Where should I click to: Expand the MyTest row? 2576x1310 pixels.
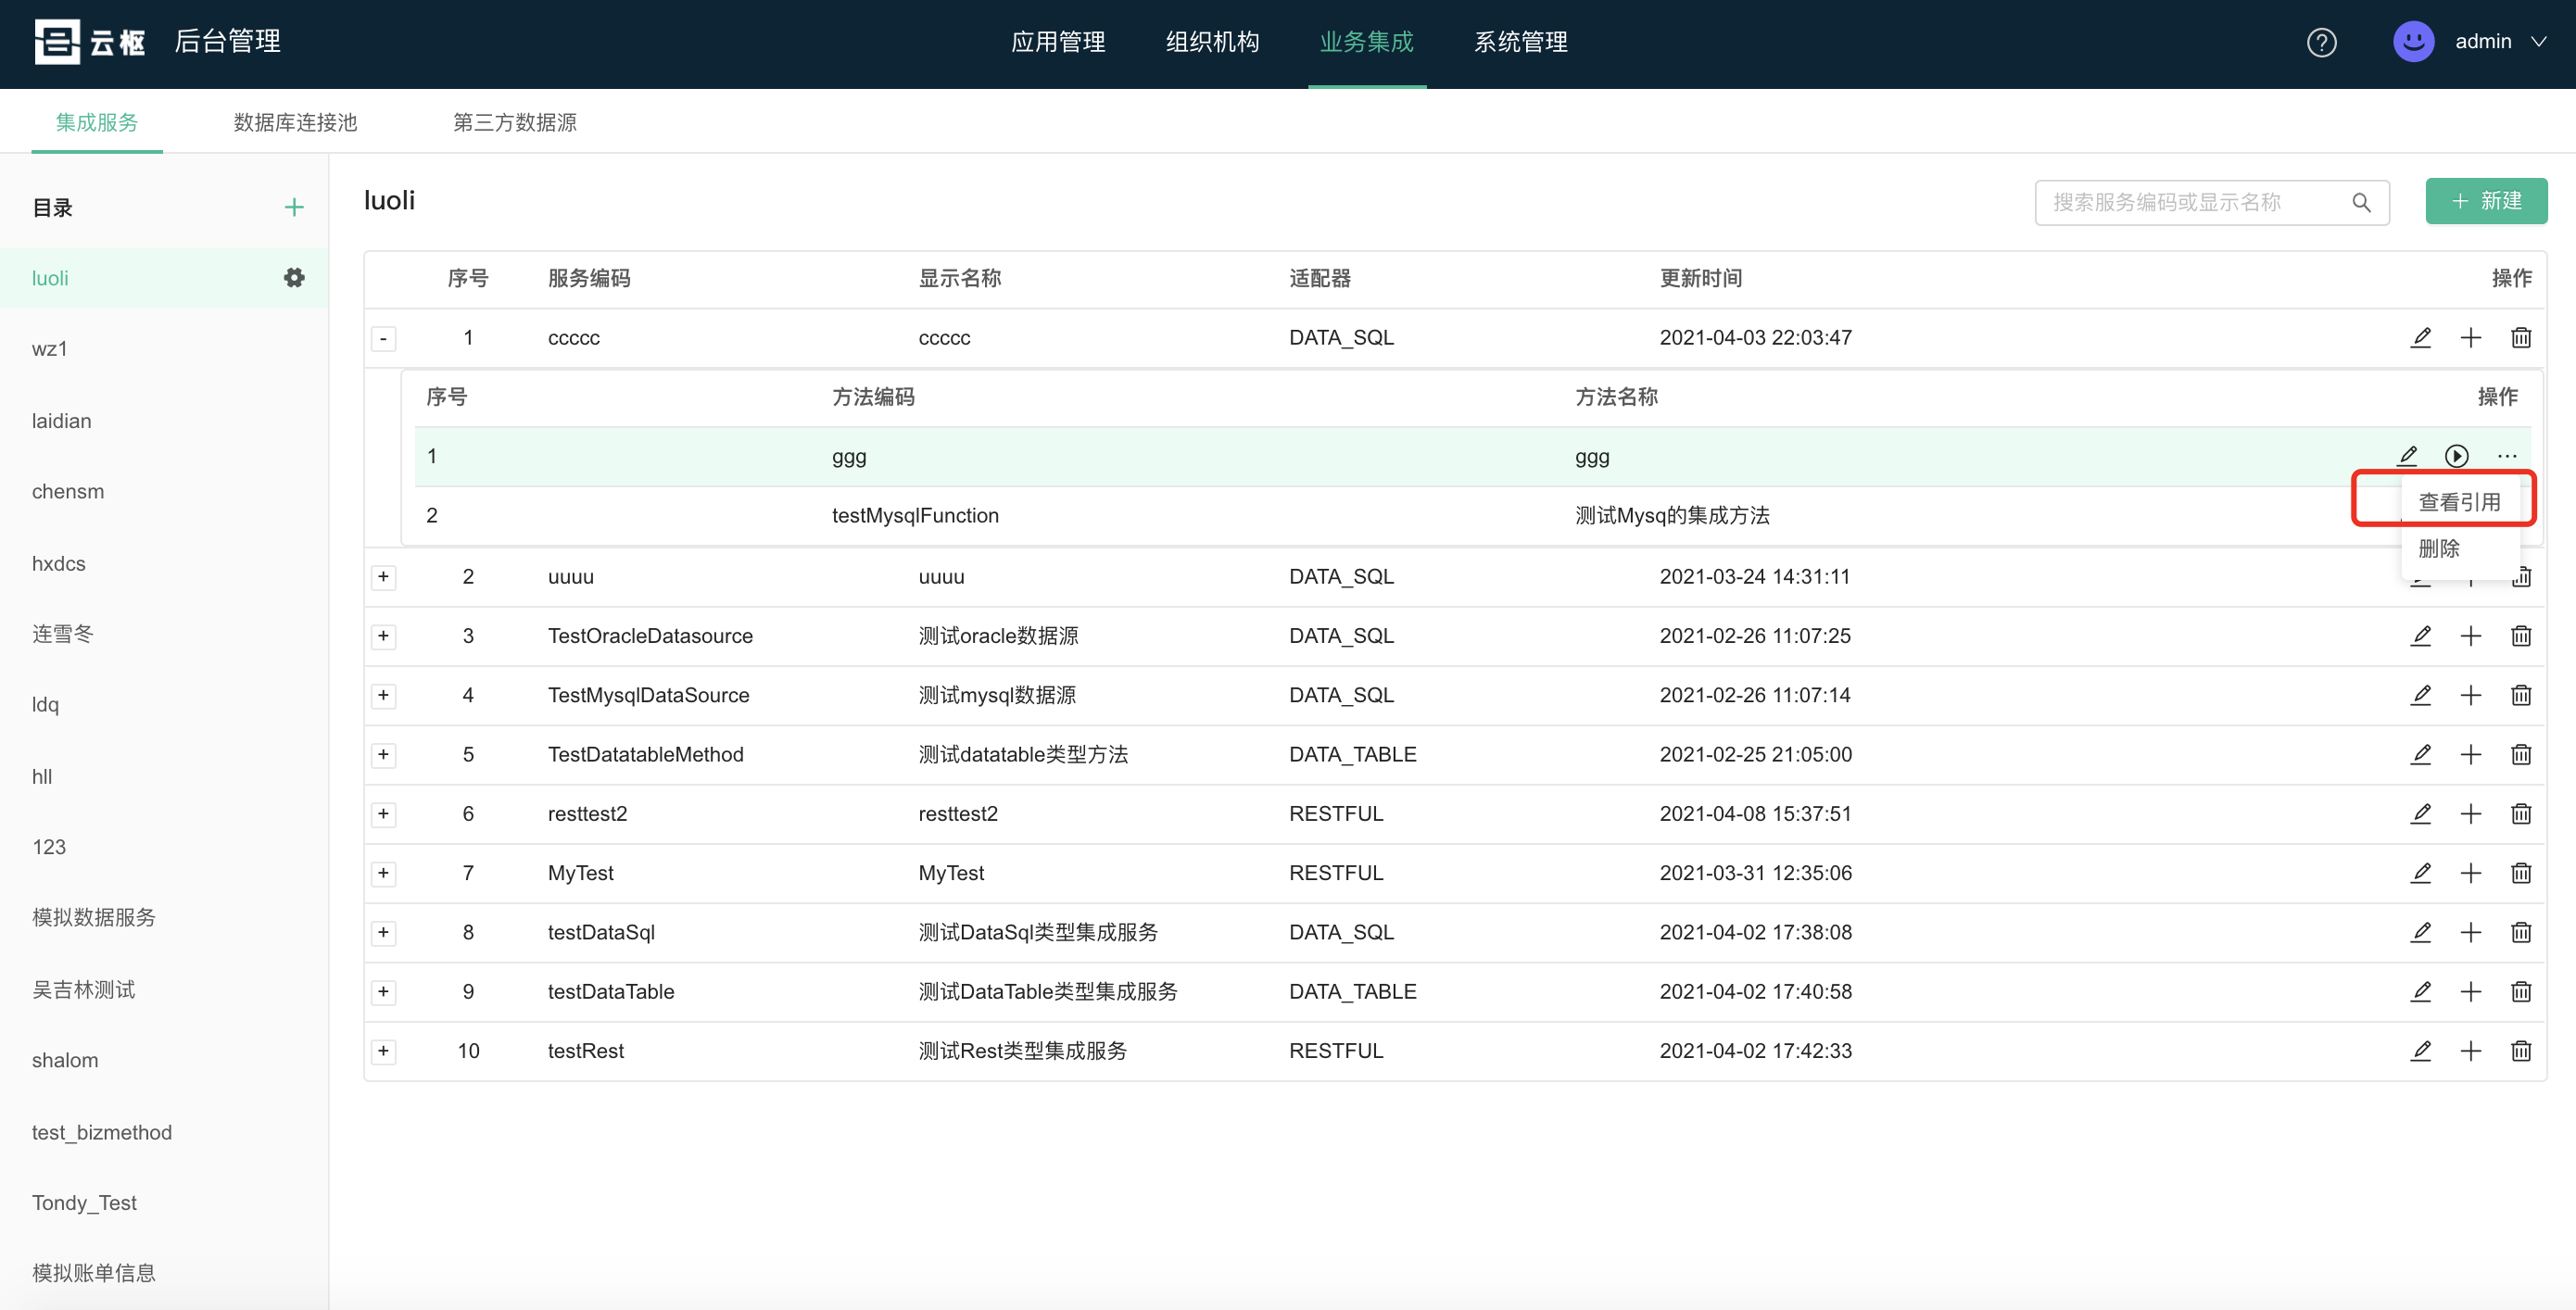[x=383, y=873]
